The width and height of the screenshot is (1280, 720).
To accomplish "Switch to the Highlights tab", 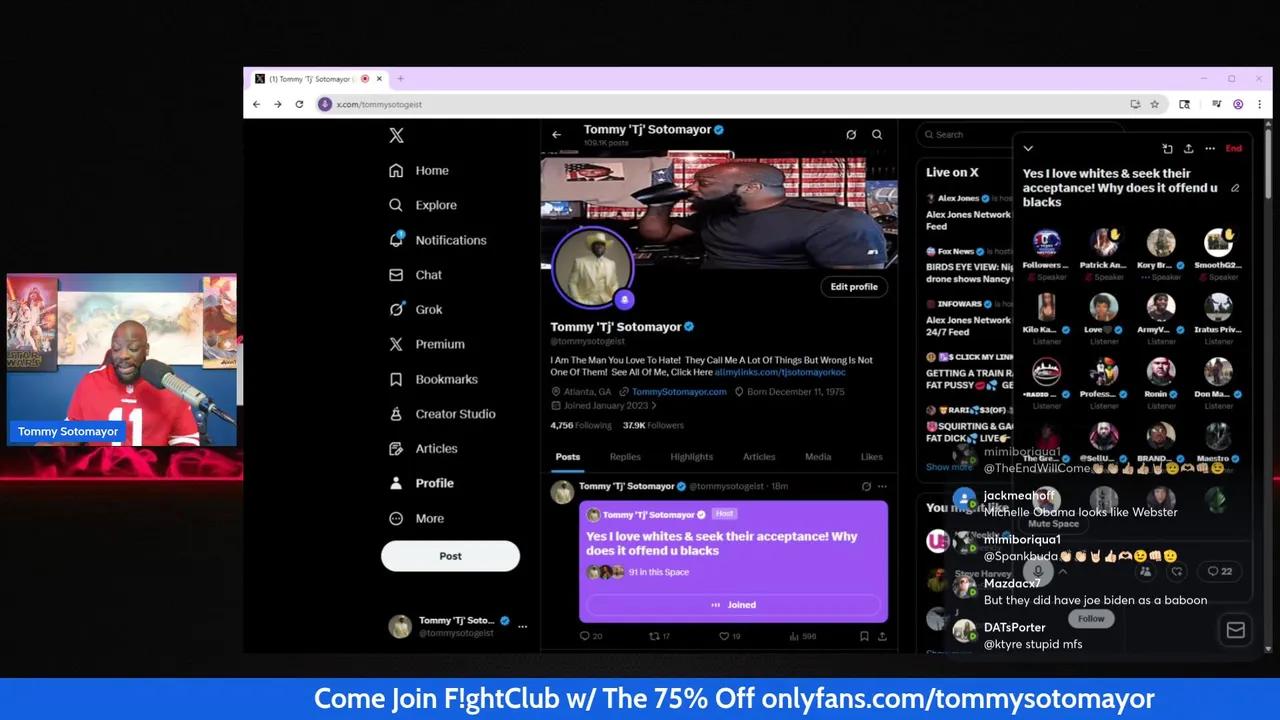I will [691, 457].
